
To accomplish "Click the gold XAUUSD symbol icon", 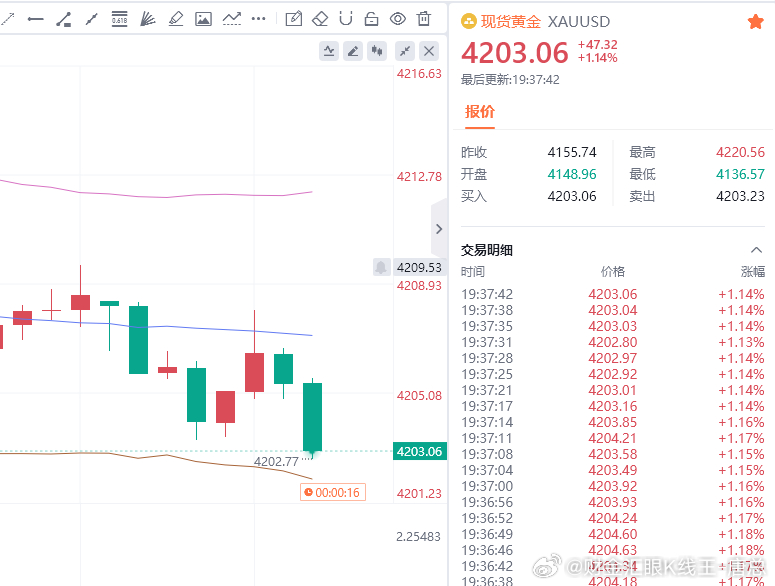I will point(468,21).
